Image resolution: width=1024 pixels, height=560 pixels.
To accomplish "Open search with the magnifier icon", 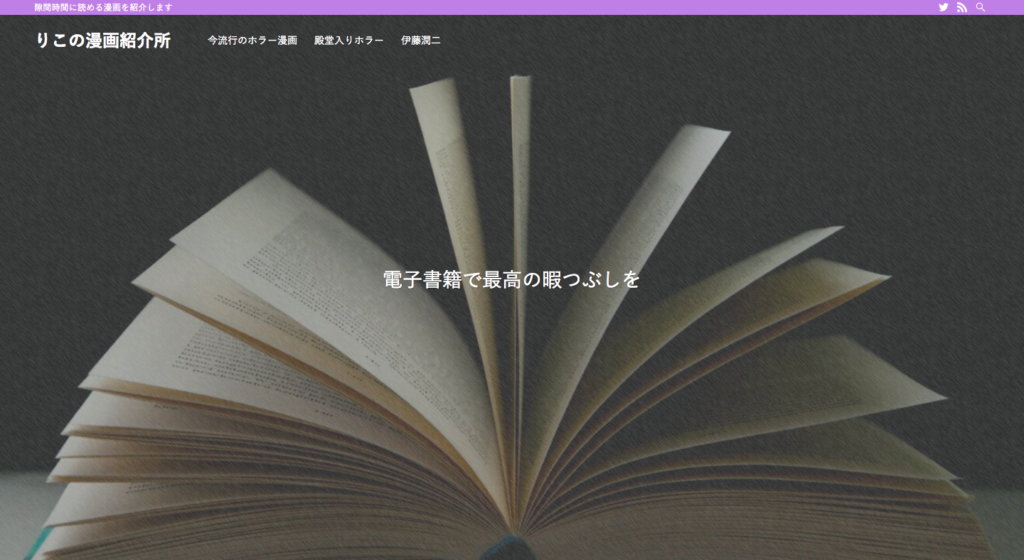I will (x=981, y=7).
